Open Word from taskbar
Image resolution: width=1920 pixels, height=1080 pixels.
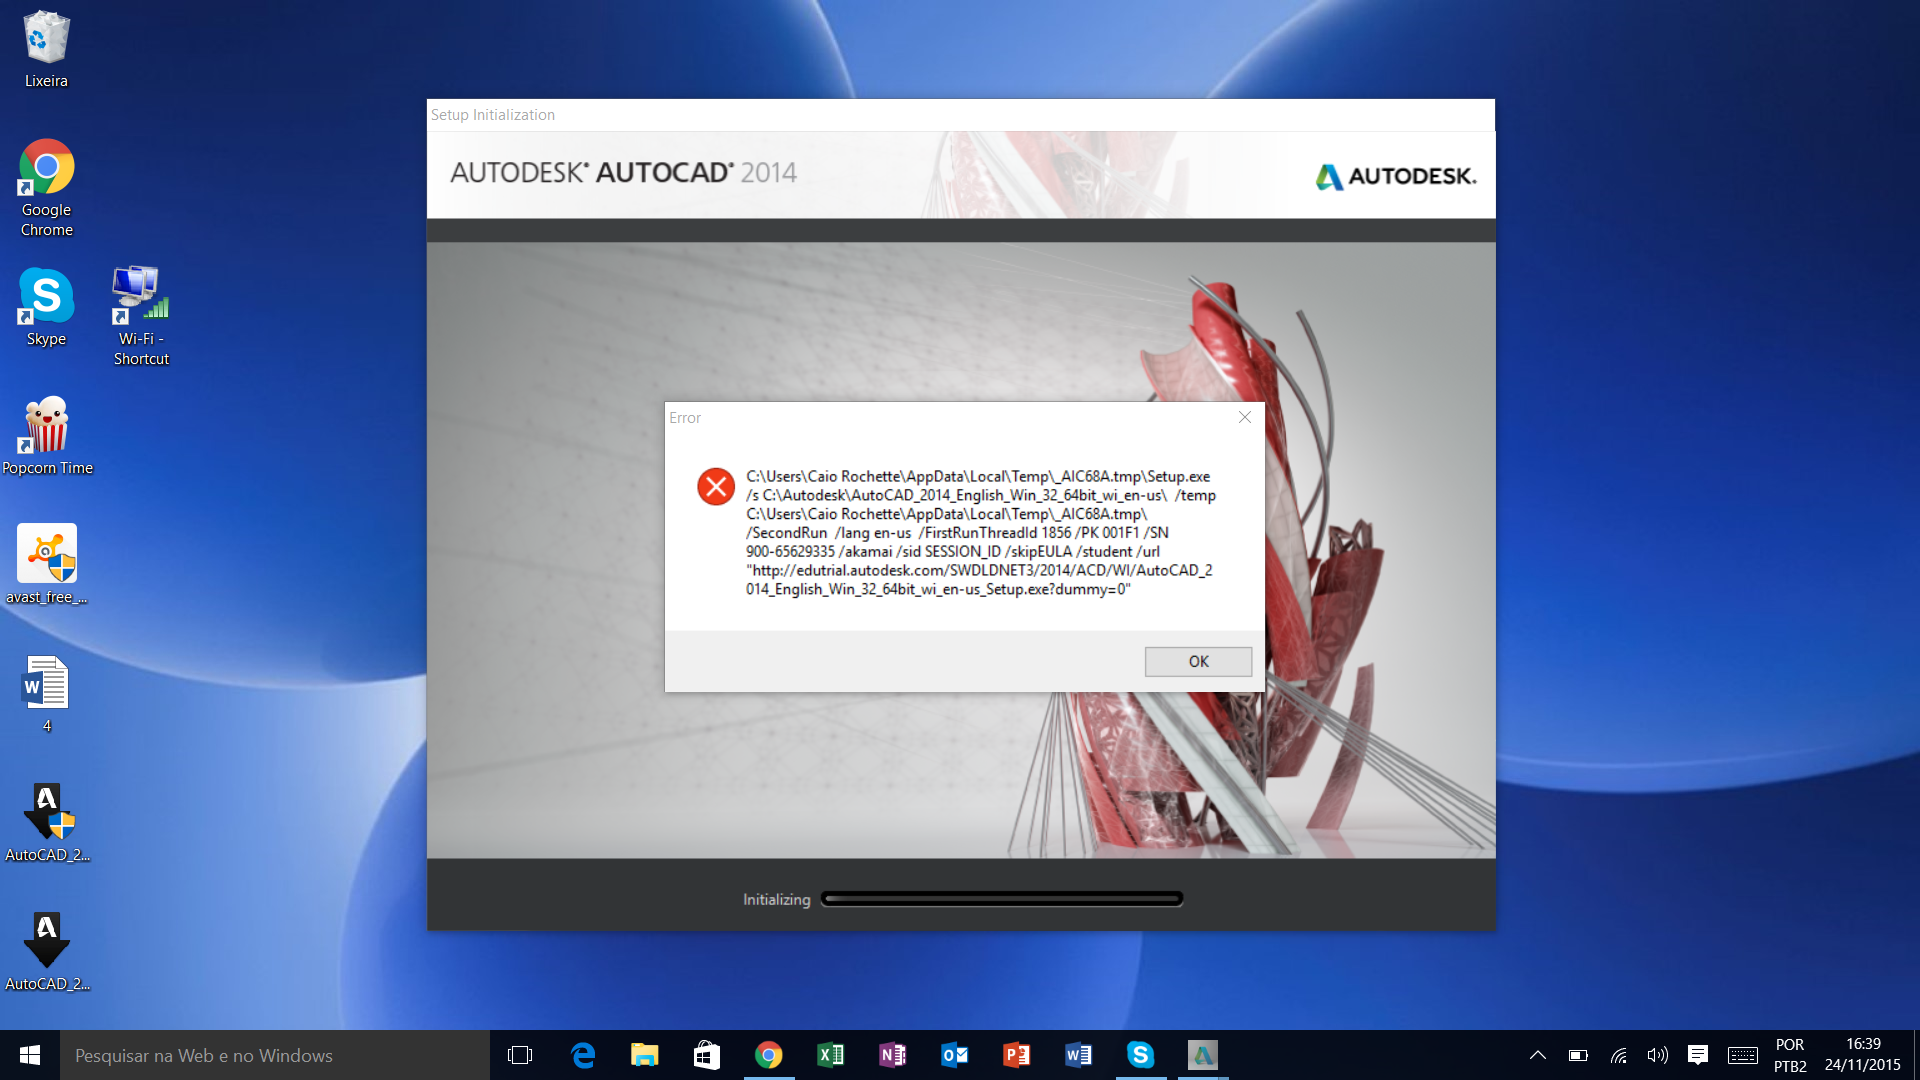tap(1078, 1055)
